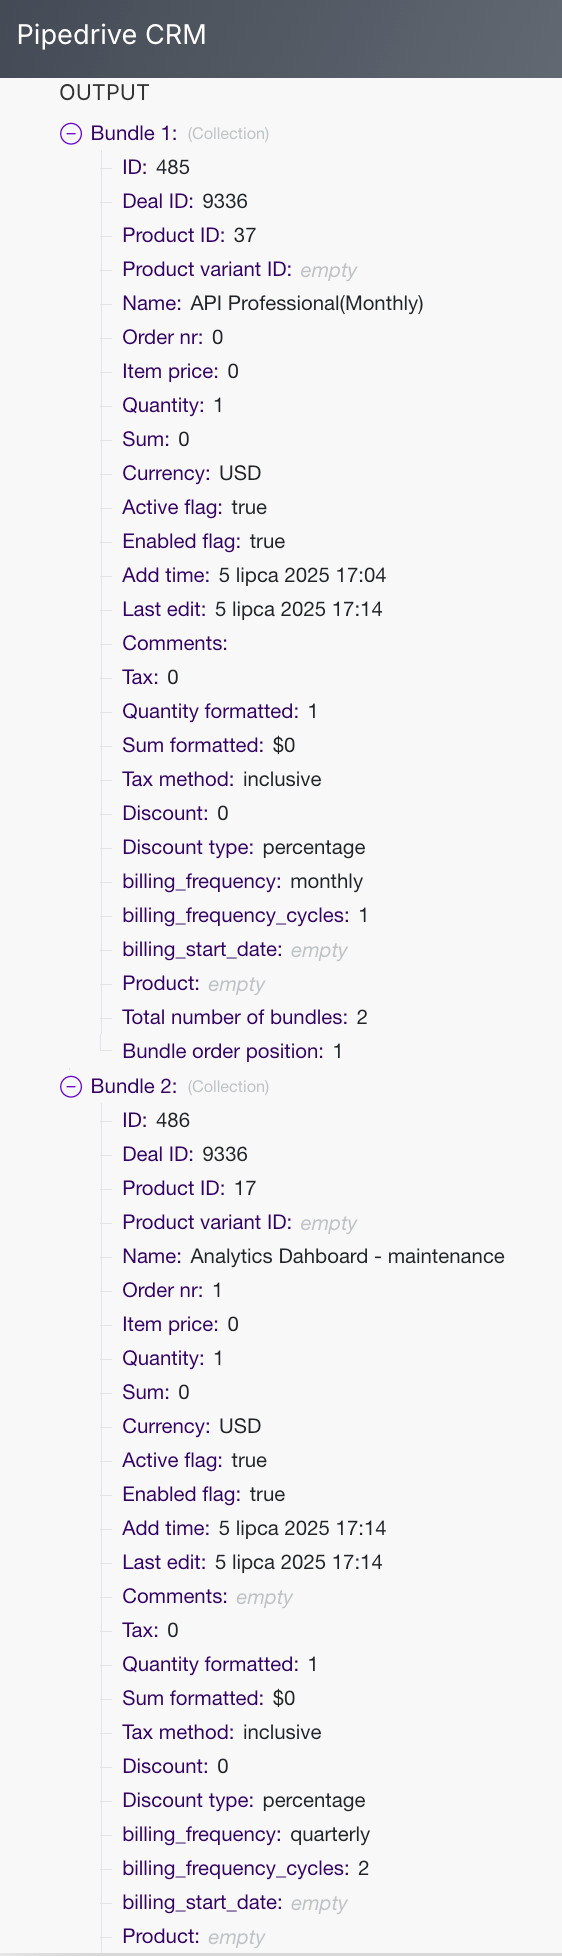Image resolution: width=562 pixels, height=1956 pixels.
Task: Click billing_frequency_cycles value 2 row
Action: click(246, 1868)
